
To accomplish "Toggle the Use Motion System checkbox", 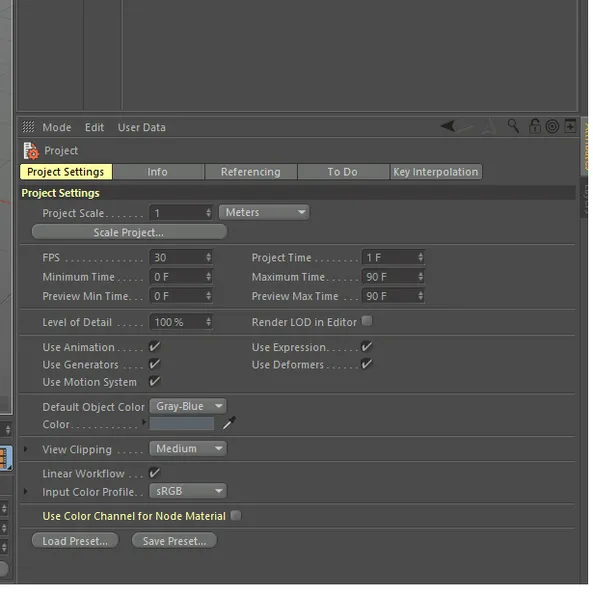I will pyautogui.click(x=154, y=381).
